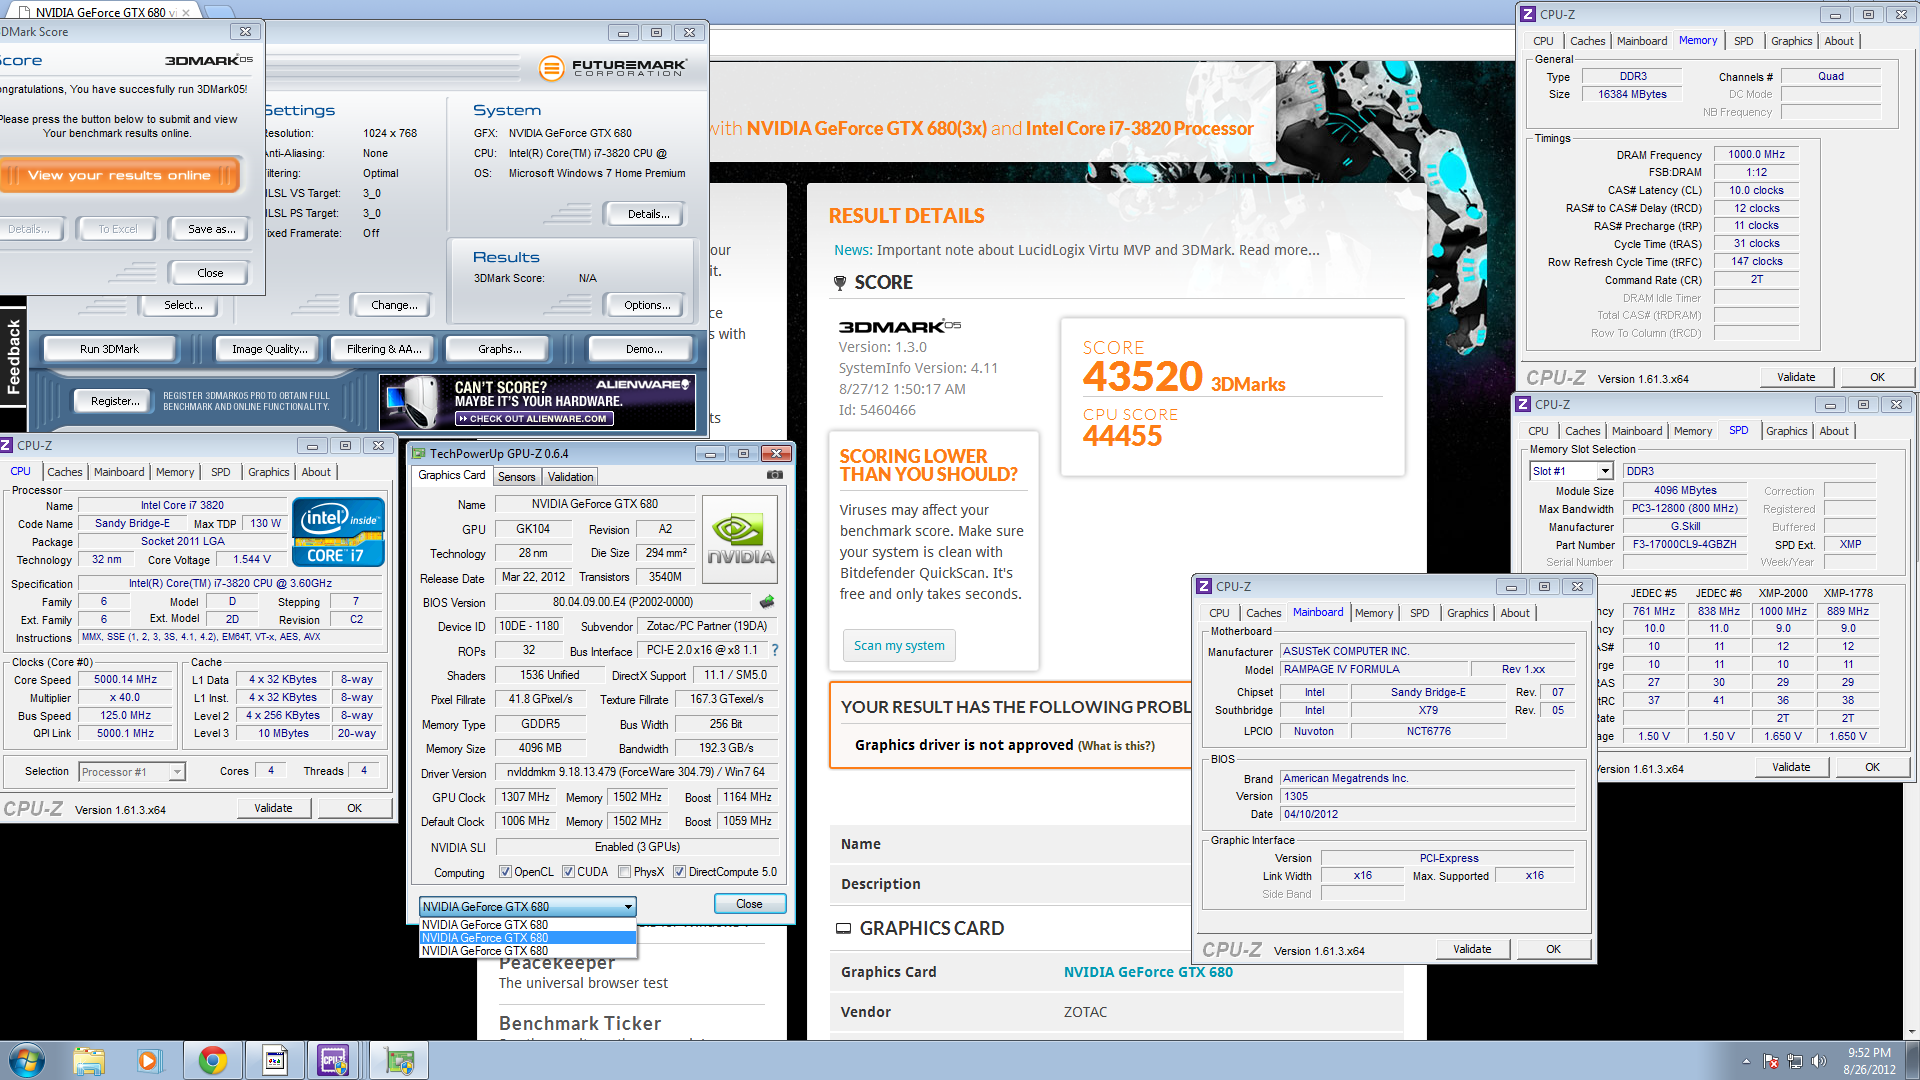Open the Processor #1 selection dropdown
Image resolution: width=1920 pixels, height=1080 pixels.
click(132, 772)
